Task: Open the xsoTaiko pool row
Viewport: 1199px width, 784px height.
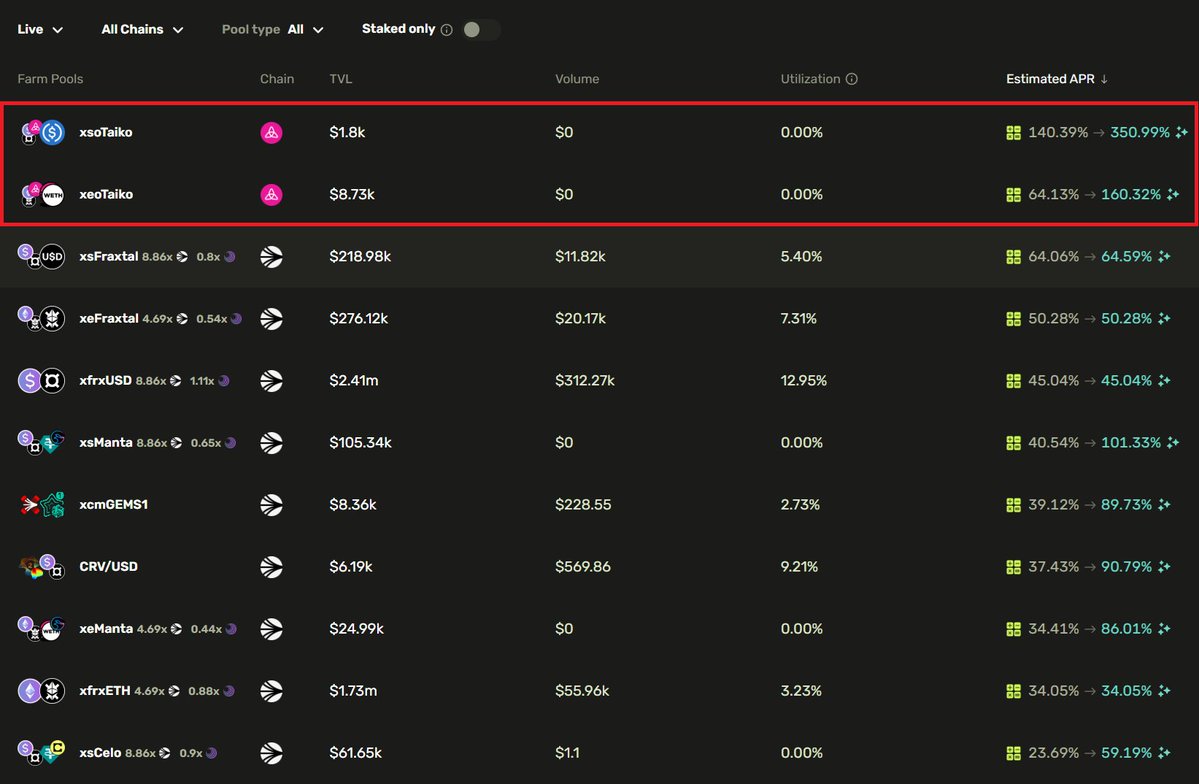Action: click(600, 132)
